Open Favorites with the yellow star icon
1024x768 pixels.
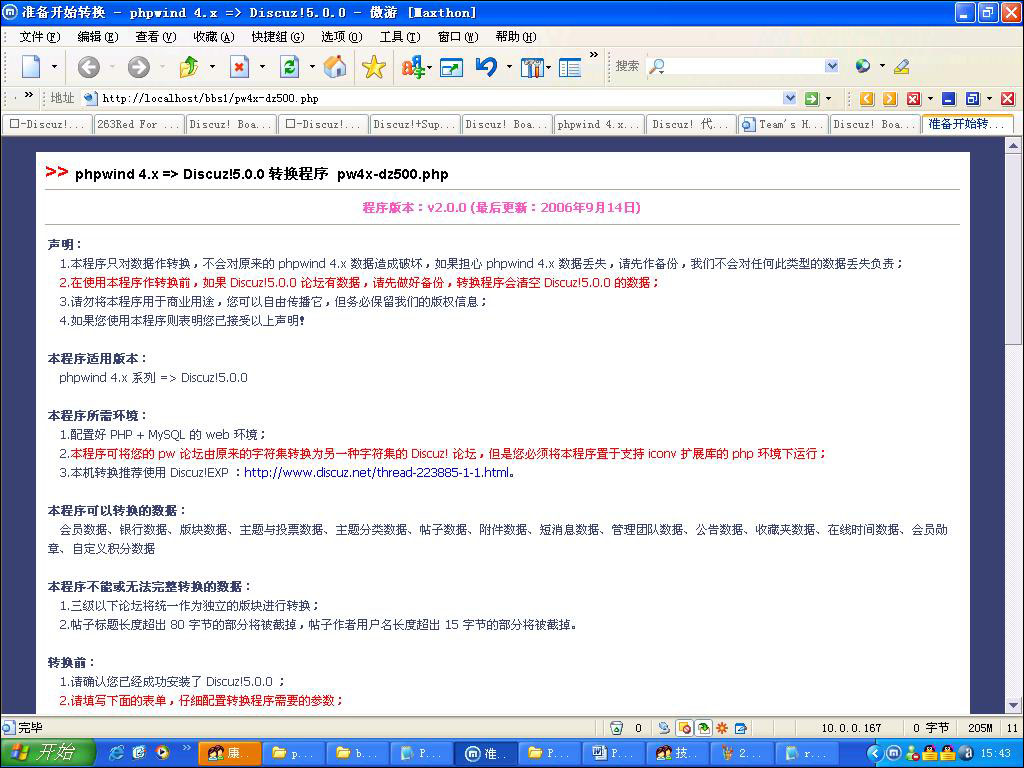374,67
